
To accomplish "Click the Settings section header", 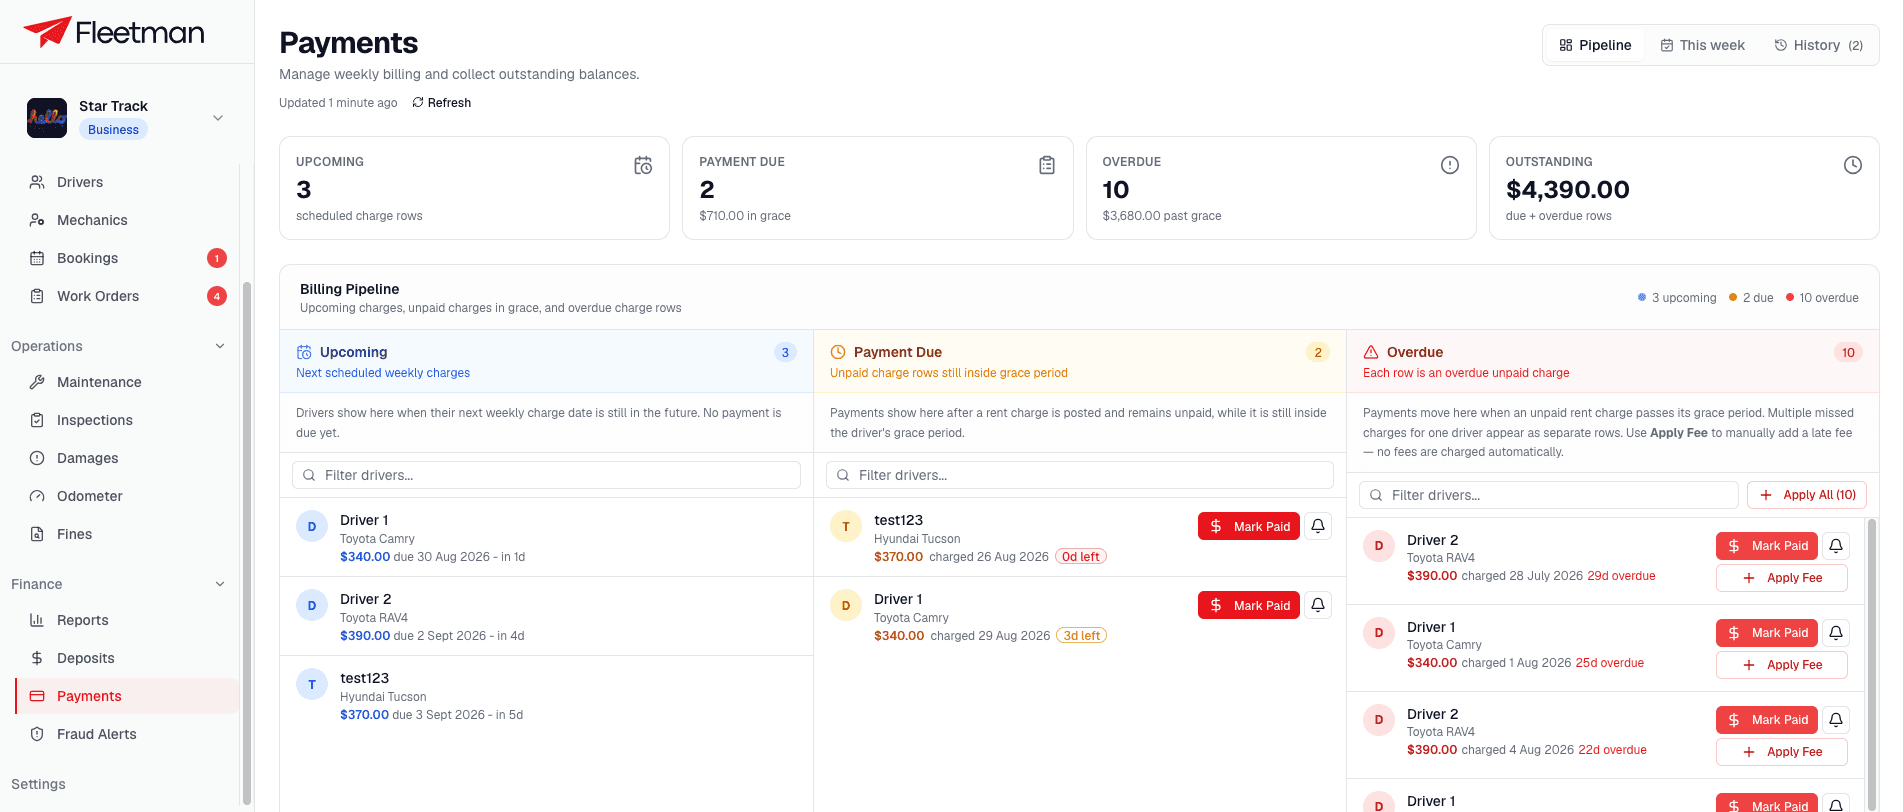I will (38, 784).
